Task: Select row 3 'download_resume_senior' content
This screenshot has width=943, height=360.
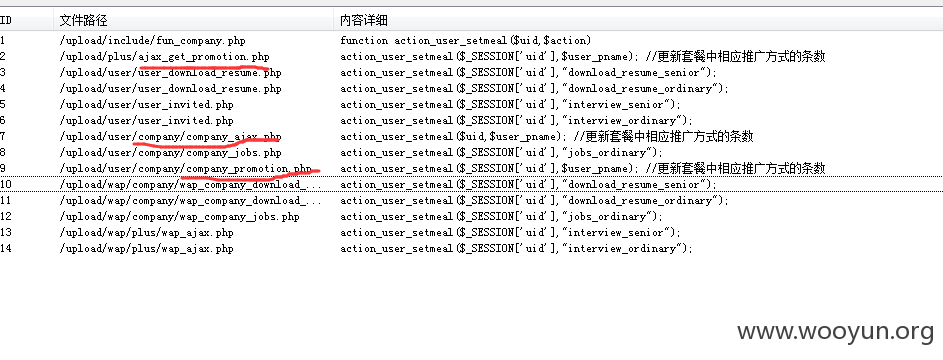Action: coord(529,73)
